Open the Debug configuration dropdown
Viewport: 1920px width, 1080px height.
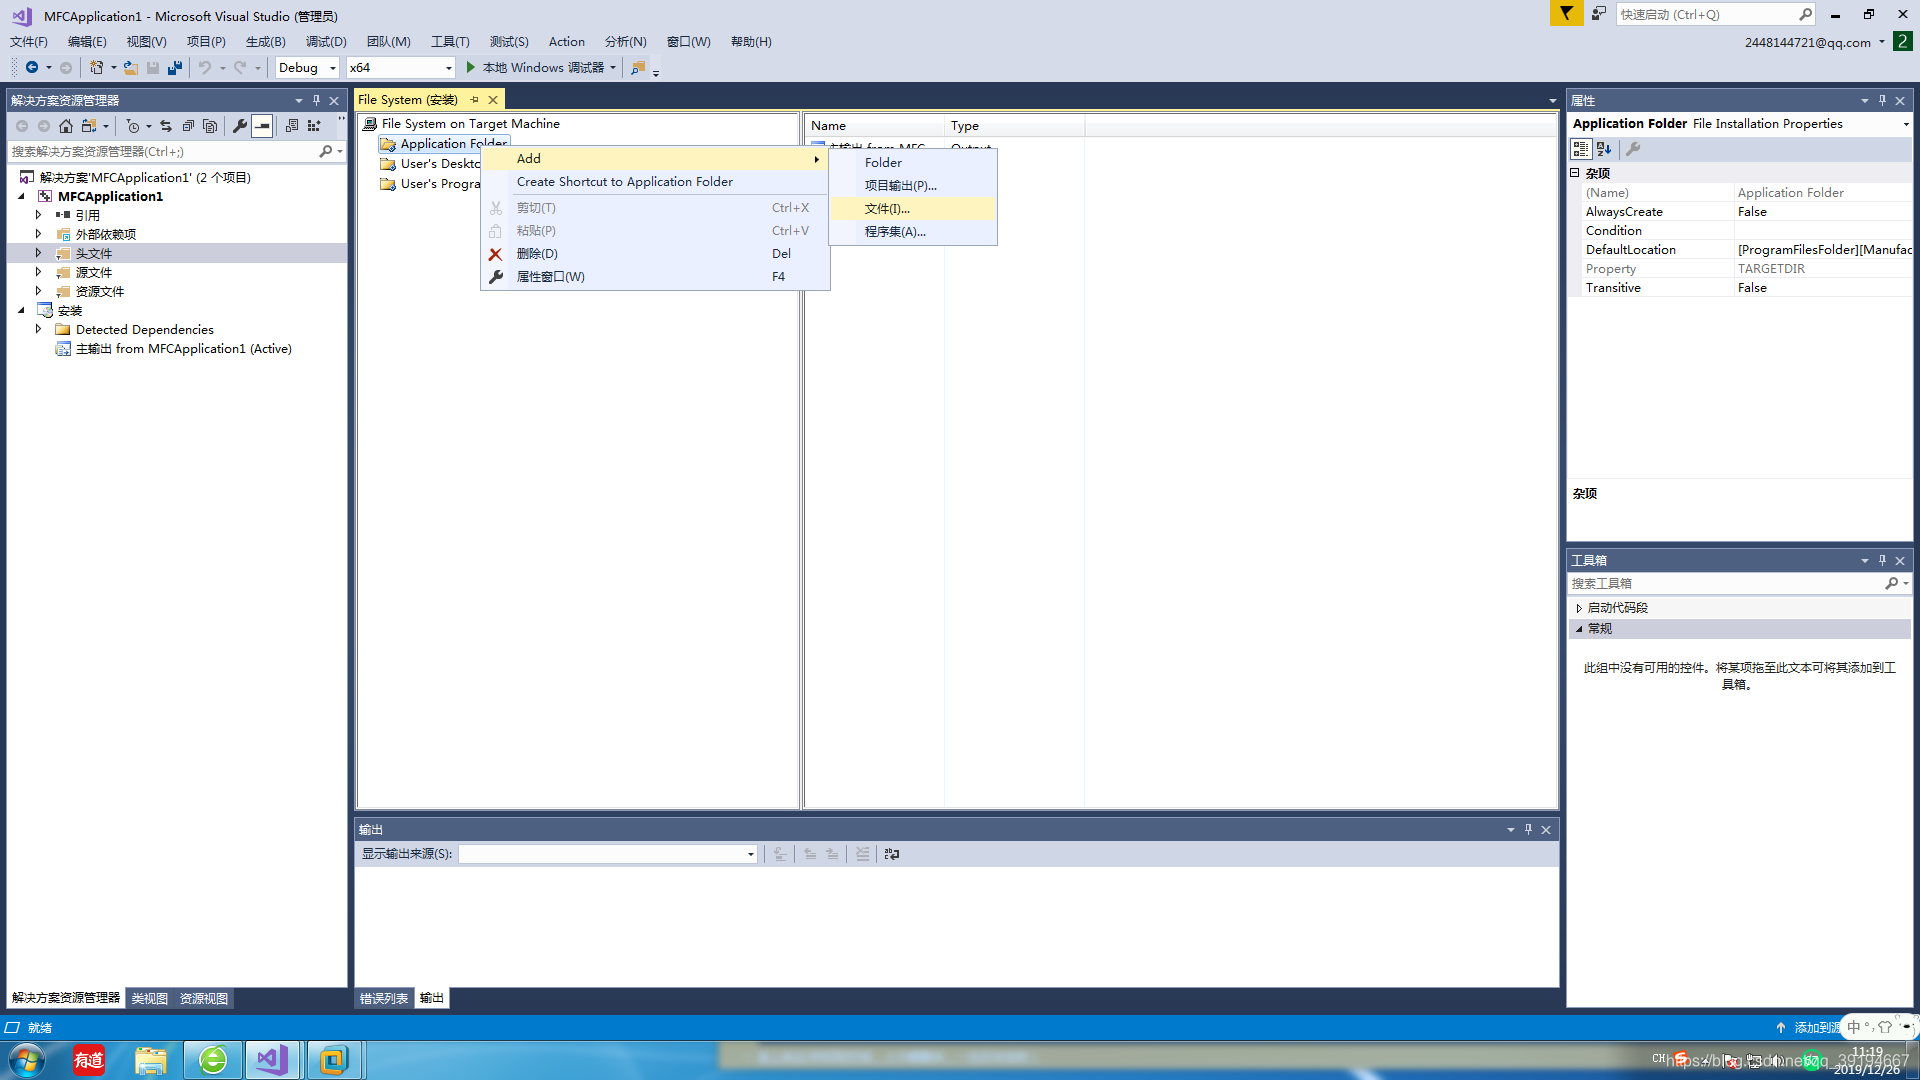coord(333,68)
